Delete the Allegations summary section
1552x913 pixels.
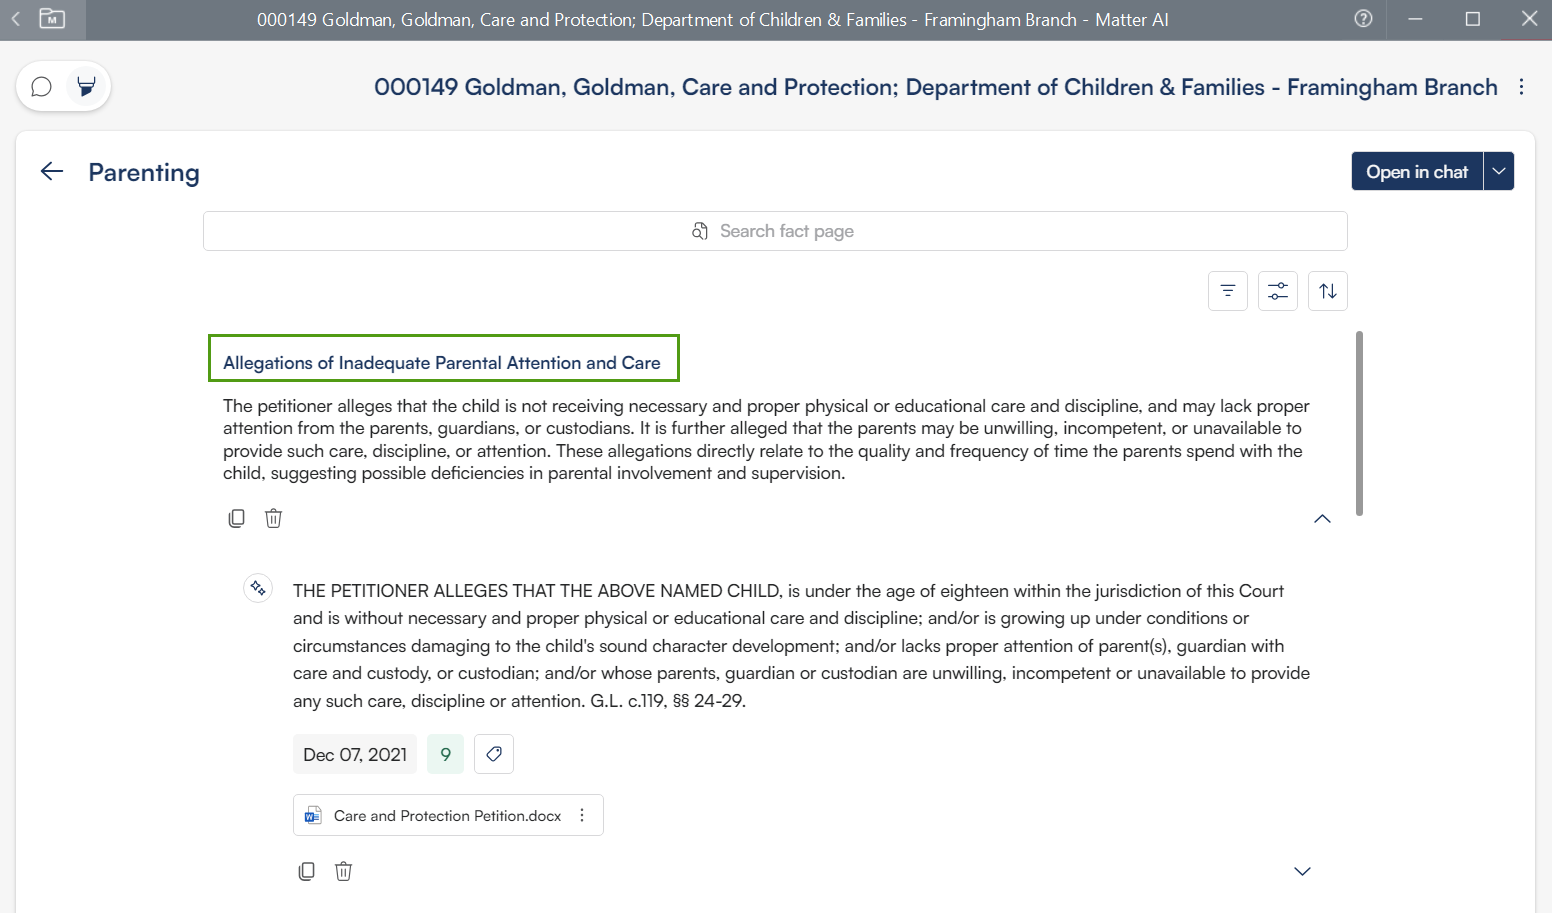(273, 518)
